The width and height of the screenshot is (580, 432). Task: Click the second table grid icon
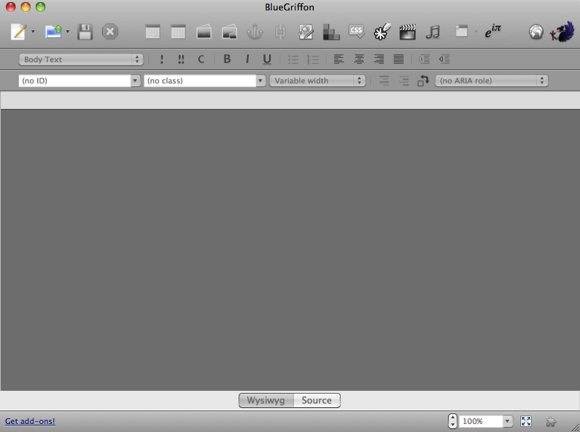coord(178,32)
